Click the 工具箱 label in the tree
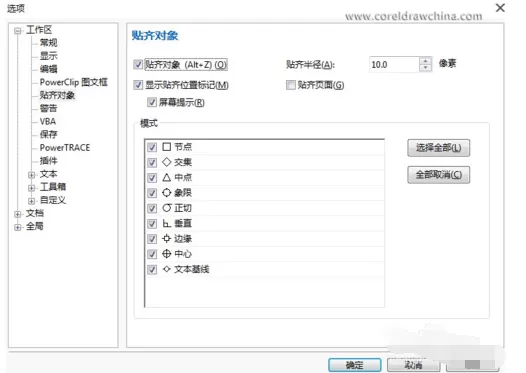This screenshot has height=373, width=526. (x=53, y=187)
